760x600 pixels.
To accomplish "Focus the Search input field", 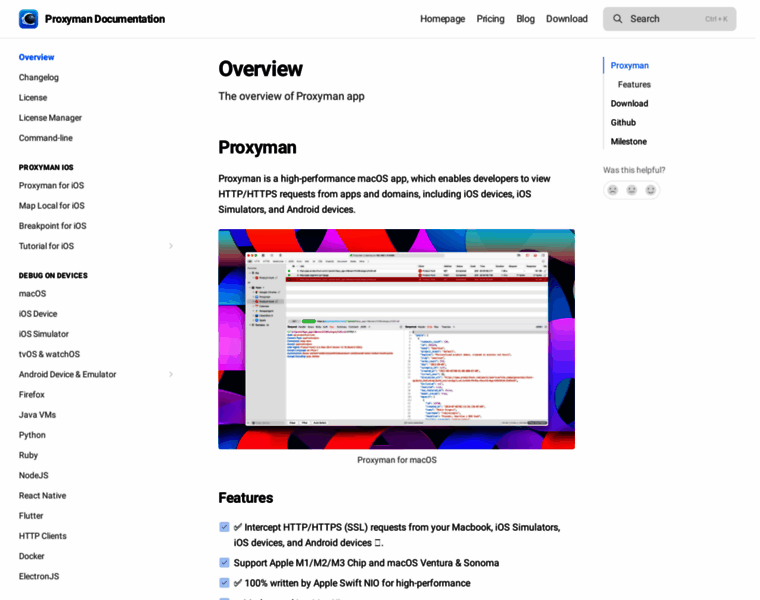I will [x=669, y=19].
